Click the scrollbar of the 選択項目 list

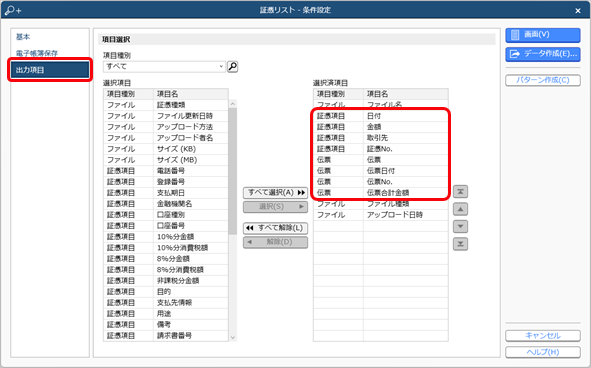coord(233,172)
